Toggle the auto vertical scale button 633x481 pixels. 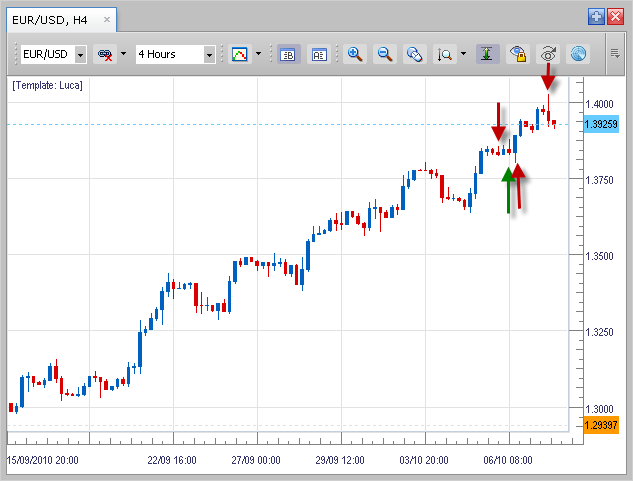487,54
